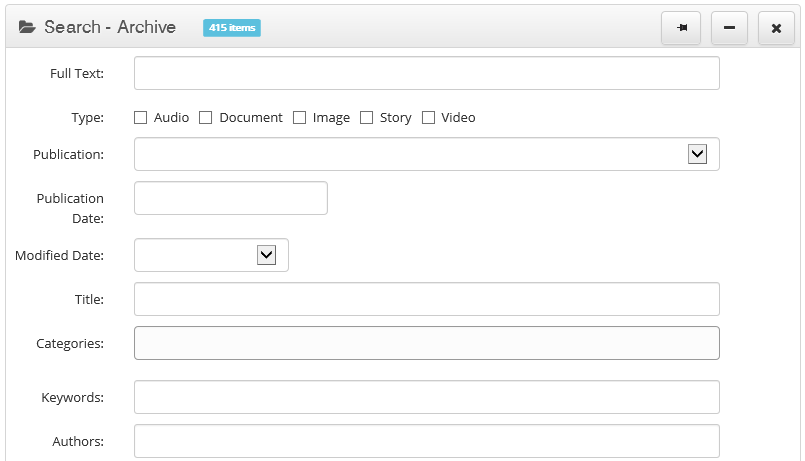Toggle the Video type checkbox

pyautogui.click(x=428, y=118)
